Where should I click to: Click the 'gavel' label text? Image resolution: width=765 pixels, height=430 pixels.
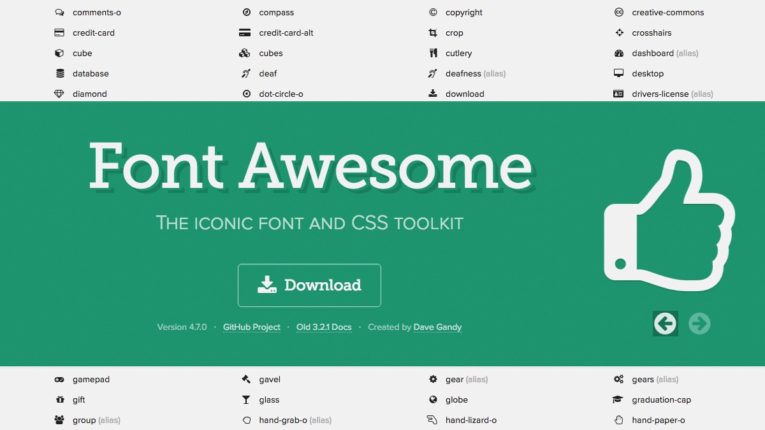(x=269, y=380)
